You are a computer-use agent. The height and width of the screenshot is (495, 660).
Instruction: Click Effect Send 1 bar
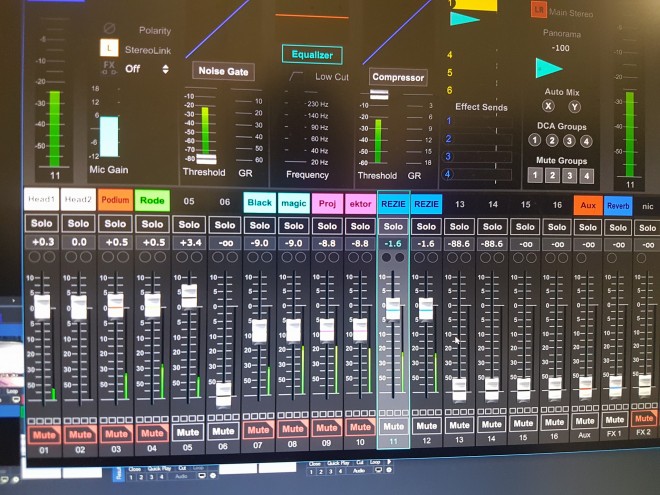(483, 121)
